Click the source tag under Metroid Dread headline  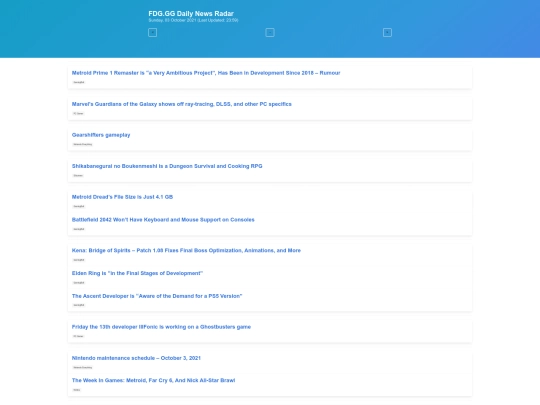(x=79, y=206)
